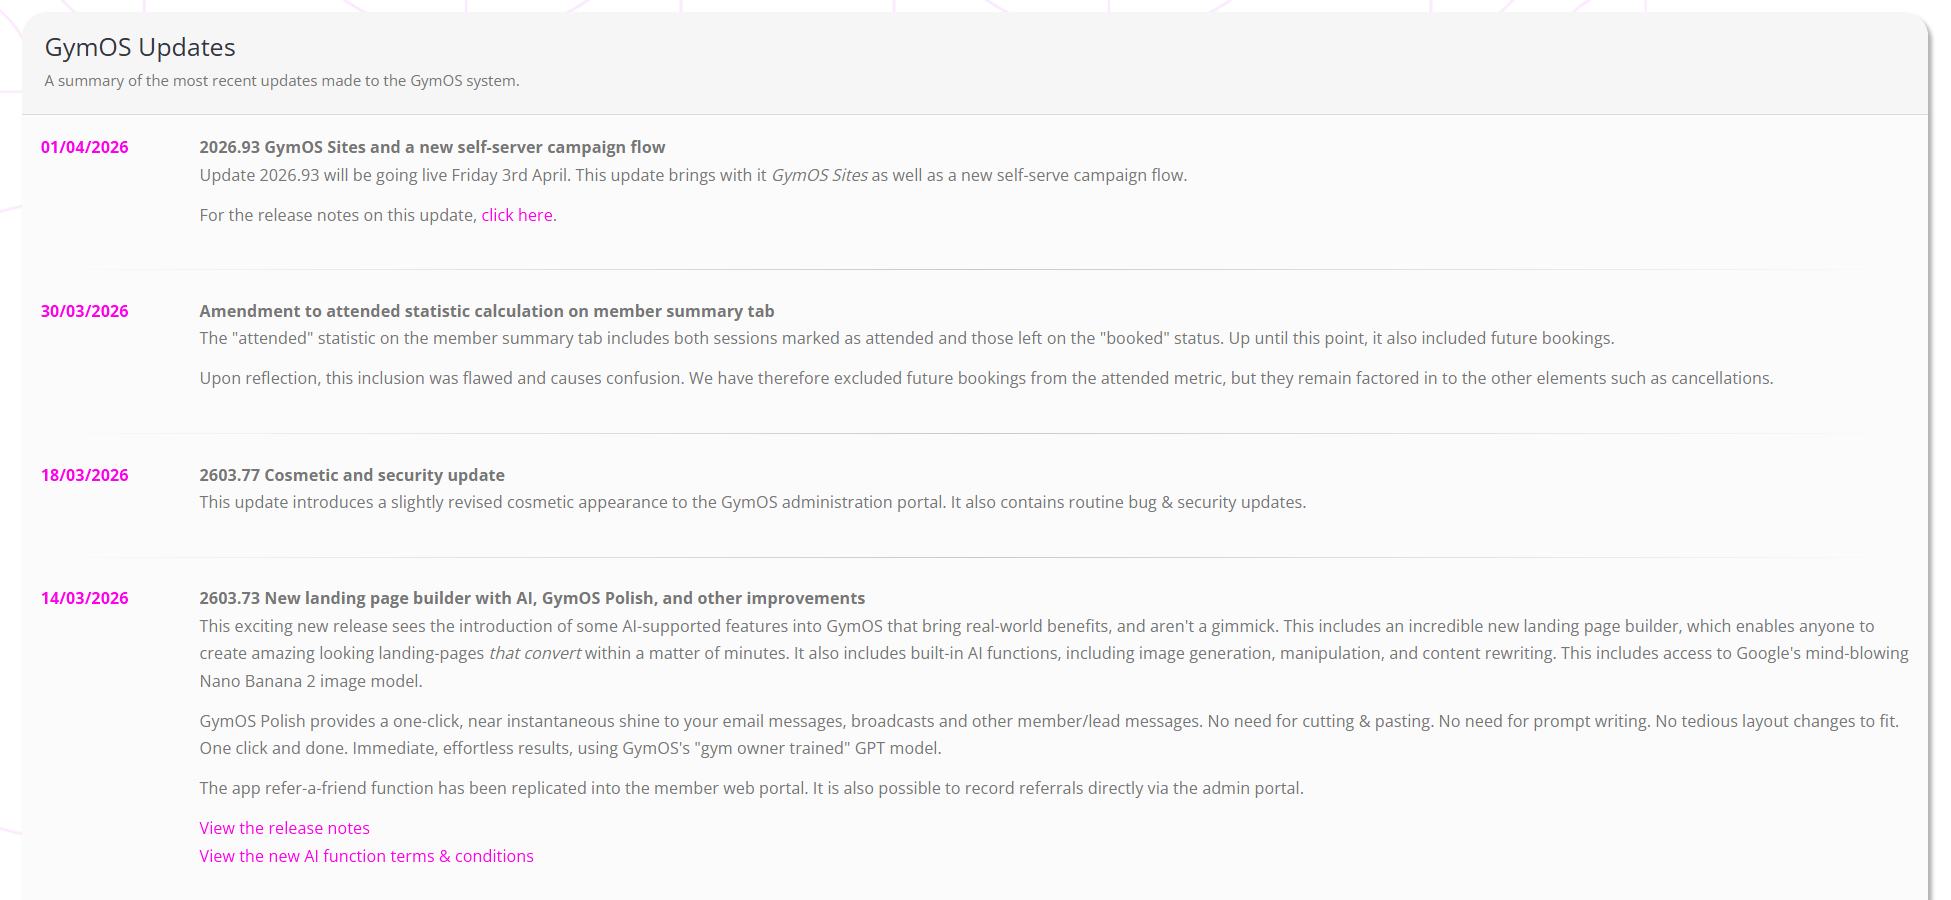Click the "GymOS Updates" page heading
The image size is (1951, 900).
click(x=140, y=47)
